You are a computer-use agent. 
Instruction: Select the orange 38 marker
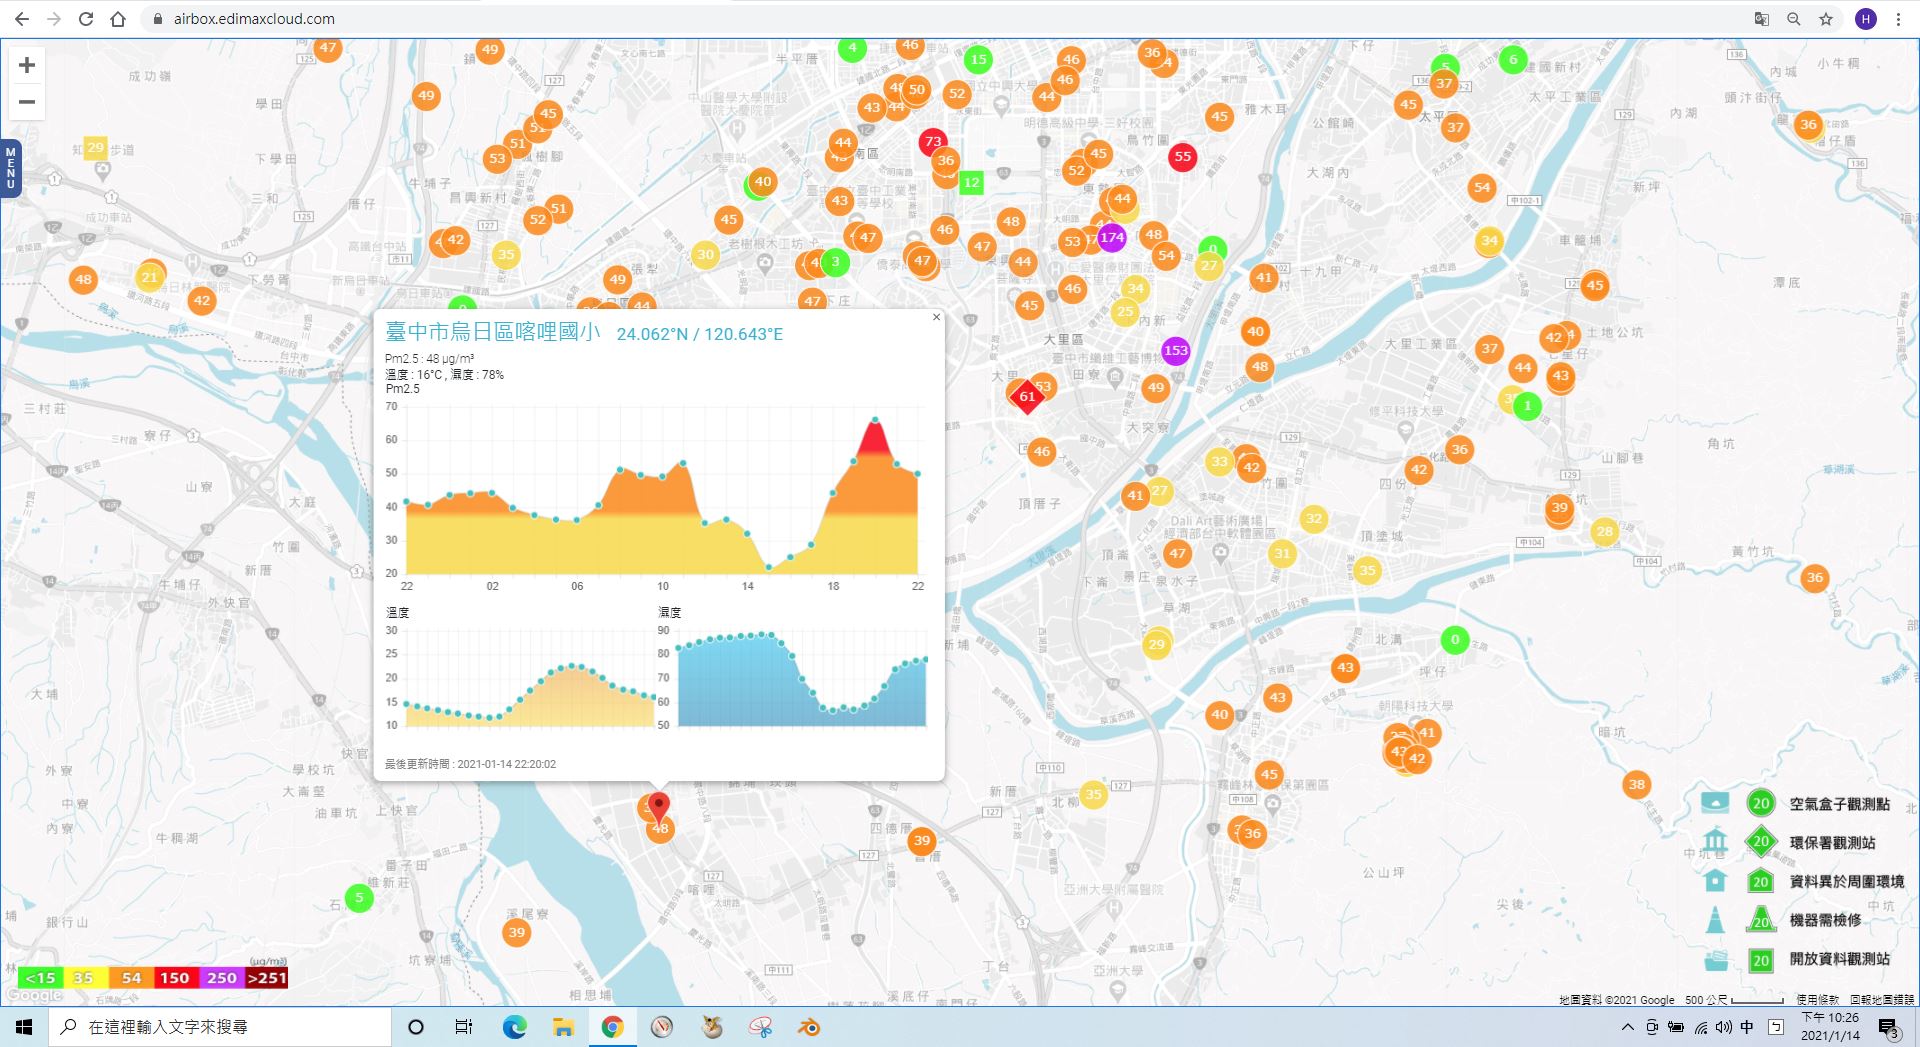click(1637, 785)
